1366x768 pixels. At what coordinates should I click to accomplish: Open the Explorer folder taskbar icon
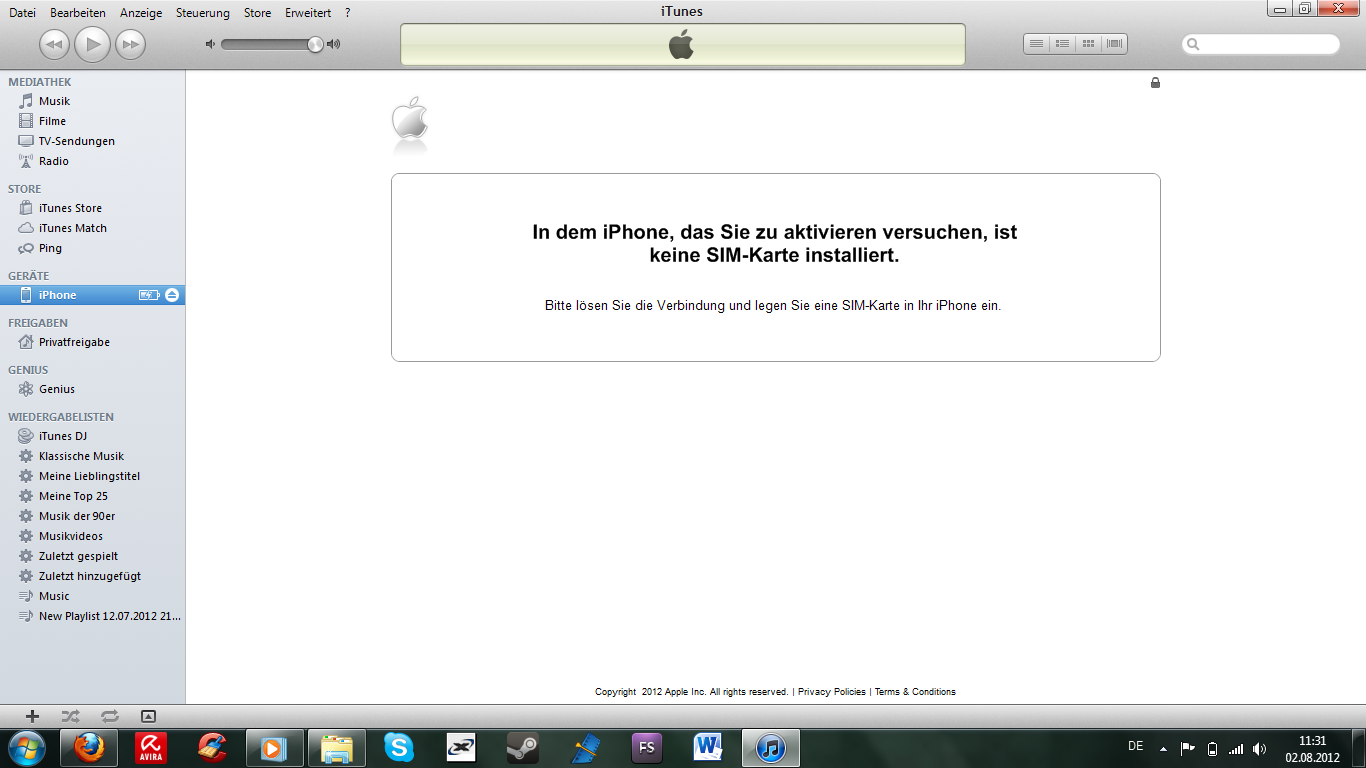[x=337, y=748]
